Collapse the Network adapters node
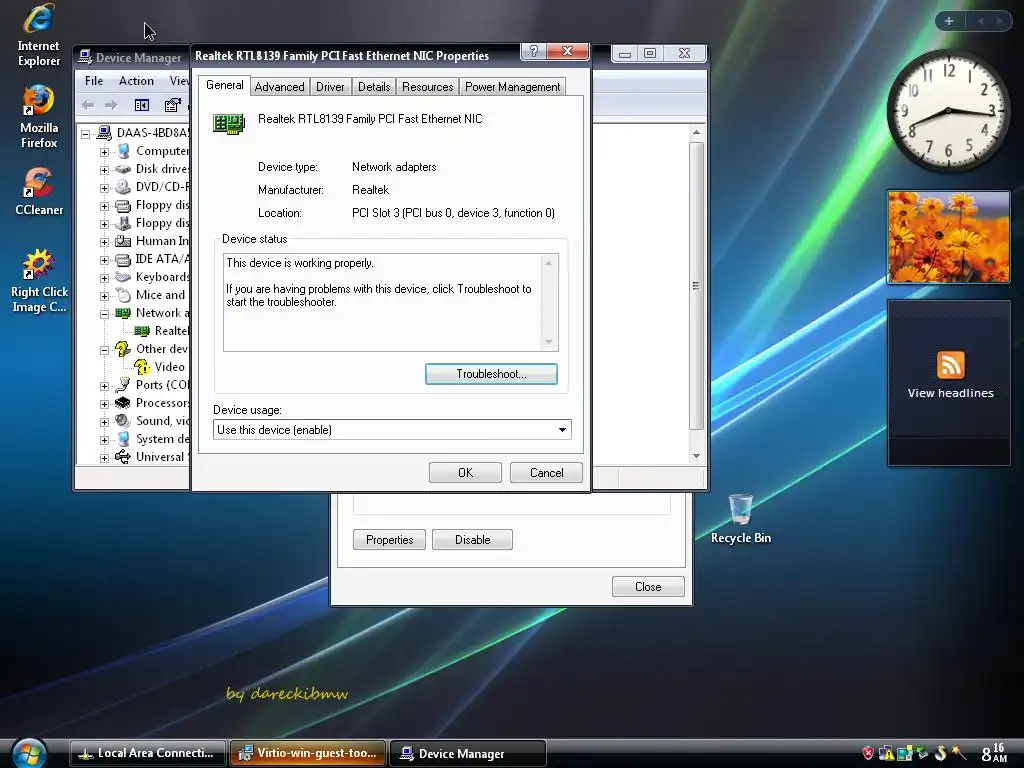This screenshot has width=1024, height=768. (104, 314)
